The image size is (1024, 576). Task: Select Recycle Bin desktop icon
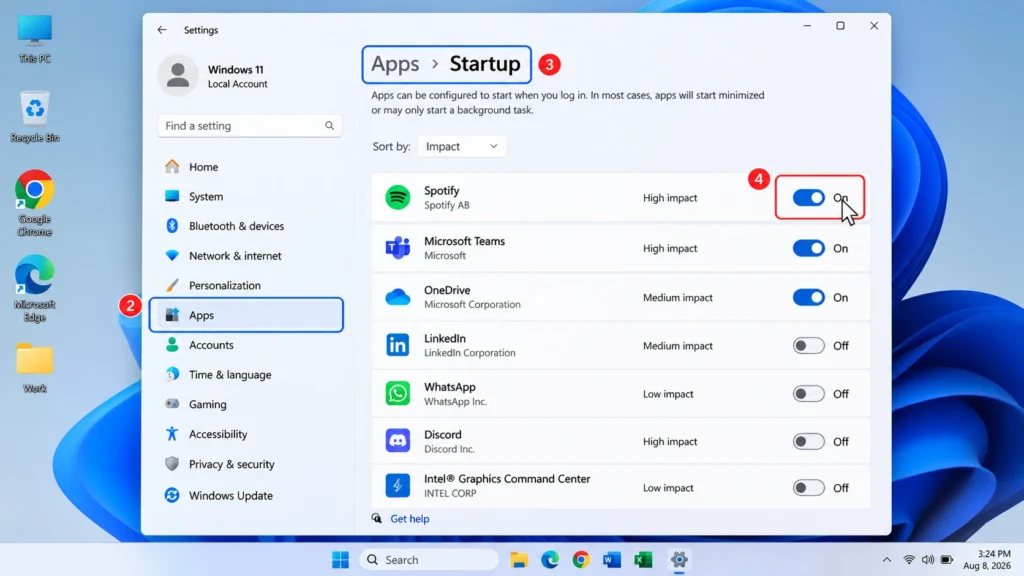pyautogui.click(x=35, y=117)
